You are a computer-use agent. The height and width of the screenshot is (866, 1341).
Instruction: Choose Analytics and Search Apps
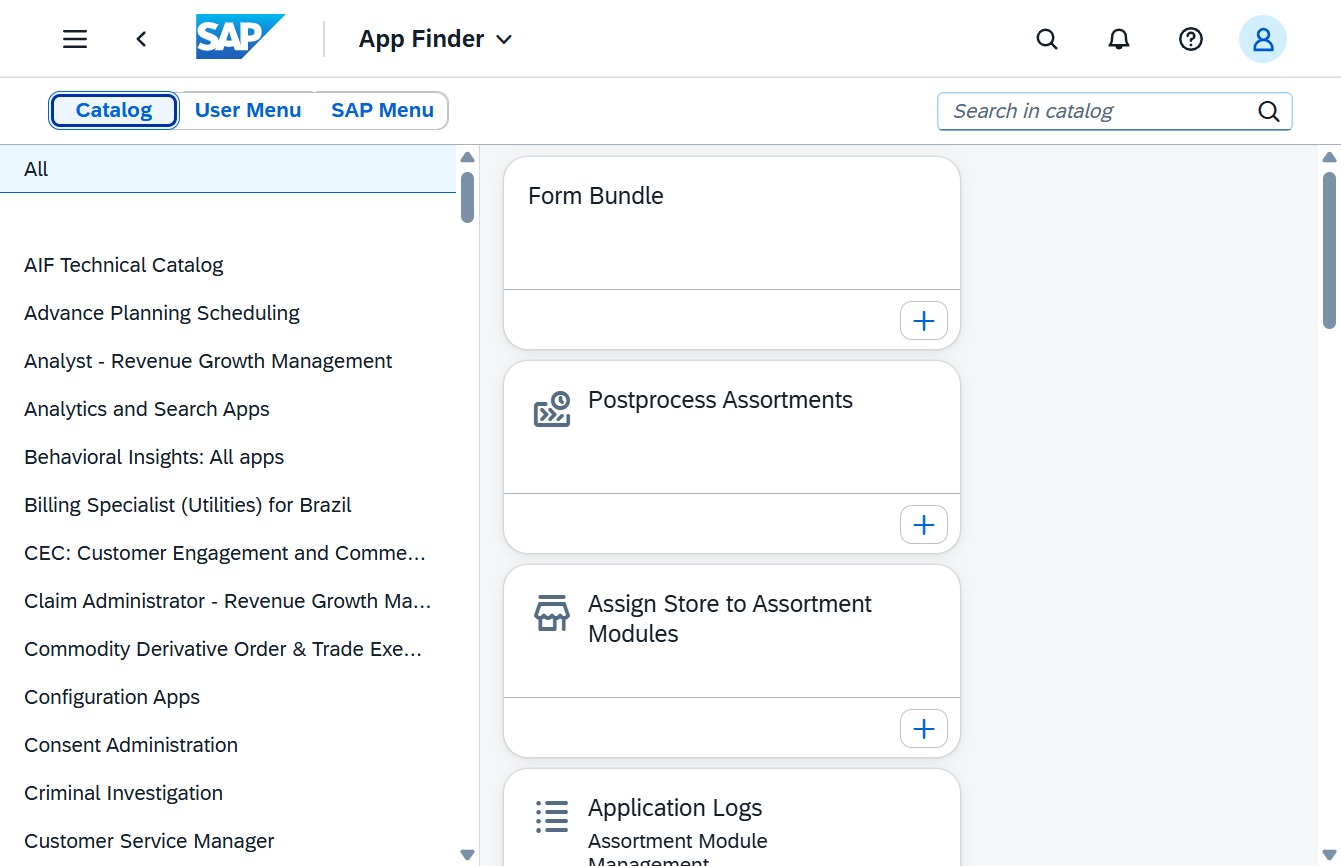click(x=228, y=409)
